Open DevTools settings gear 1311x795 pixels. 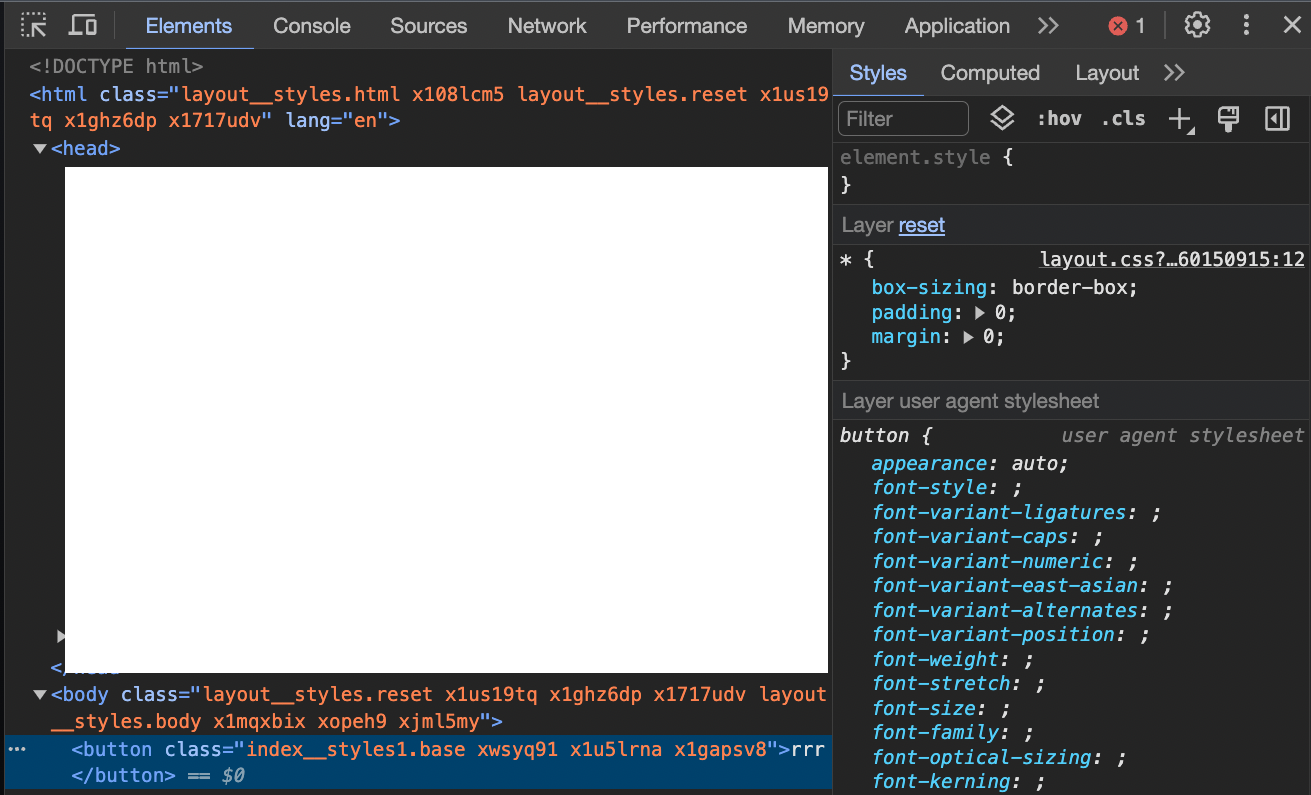pyautogui.click(x=1198, y=25)
